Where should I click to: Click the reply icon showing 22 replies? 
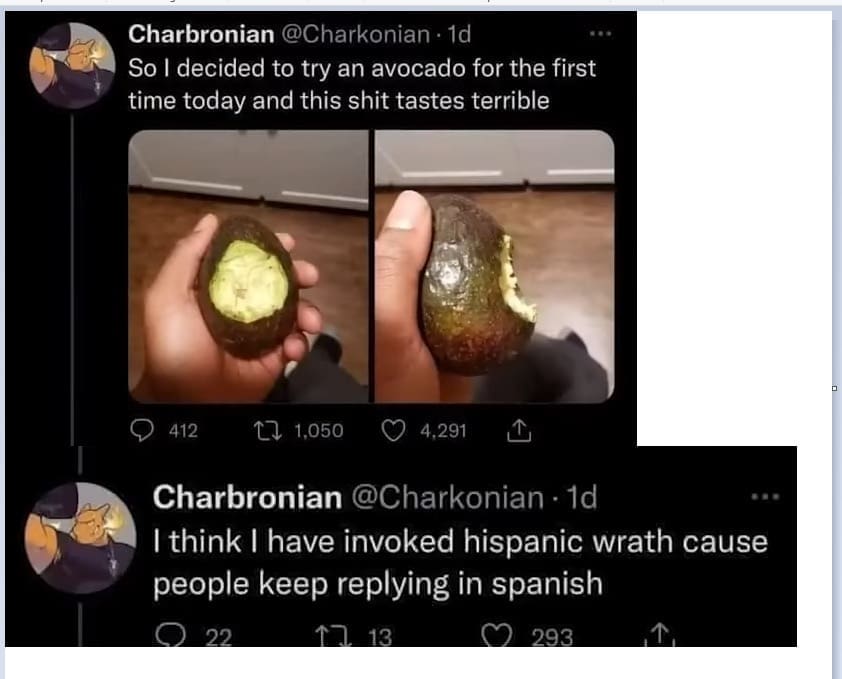(x=168, y=636)
